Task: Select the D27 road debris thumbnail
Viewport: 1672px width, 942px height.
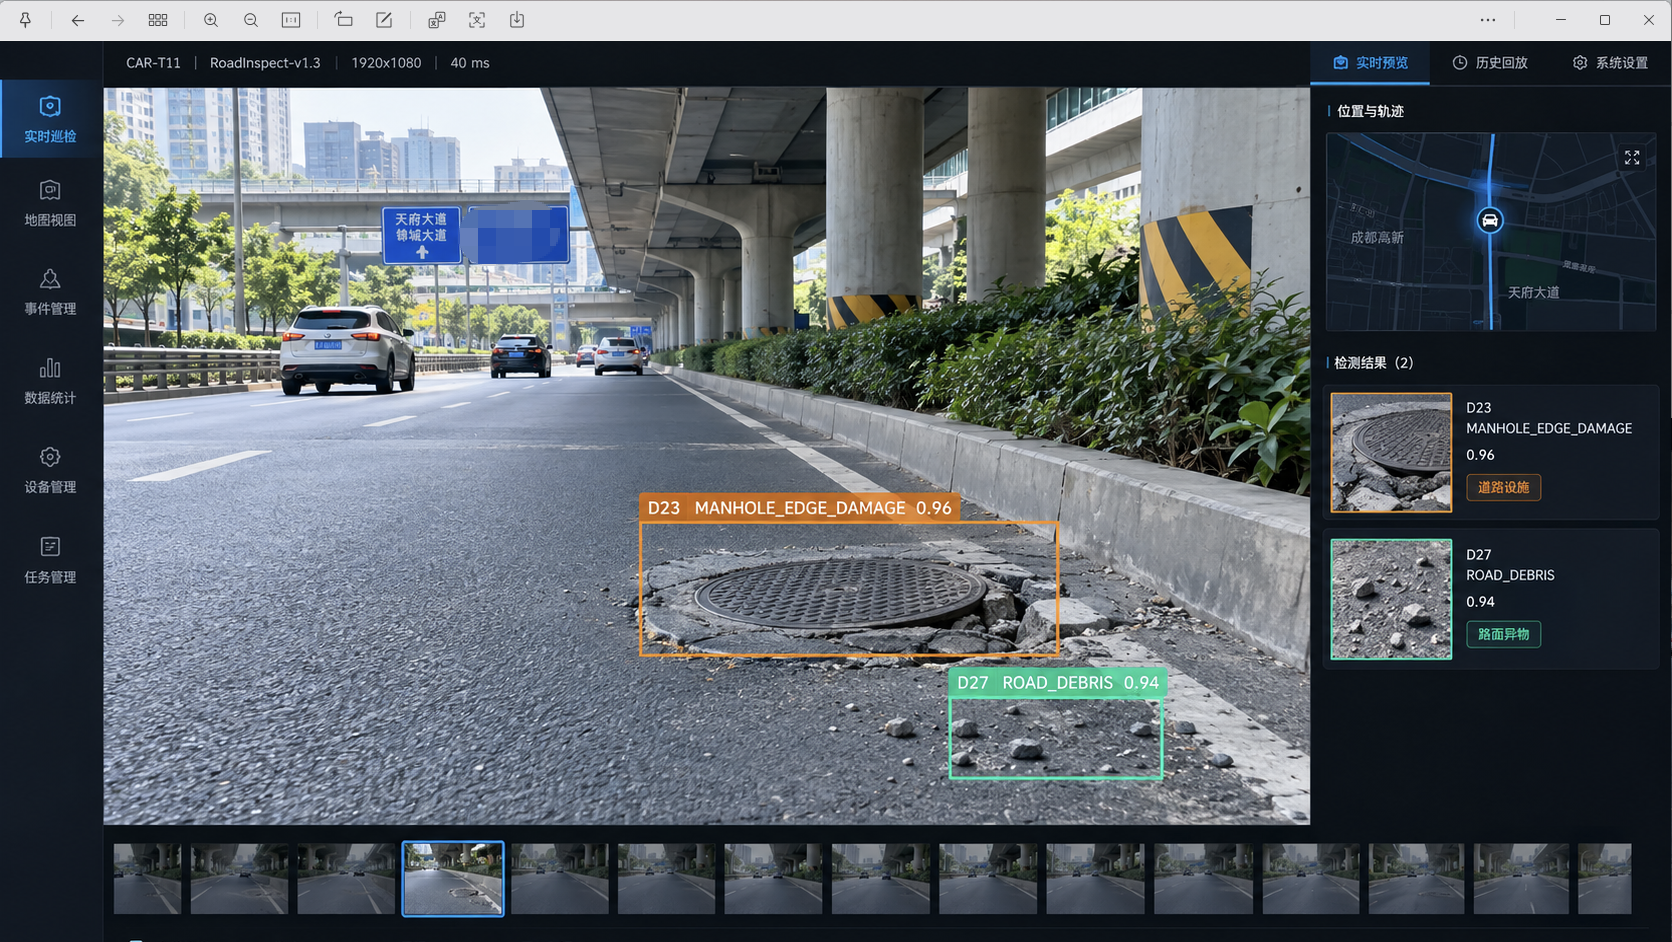Action: 1391,599
